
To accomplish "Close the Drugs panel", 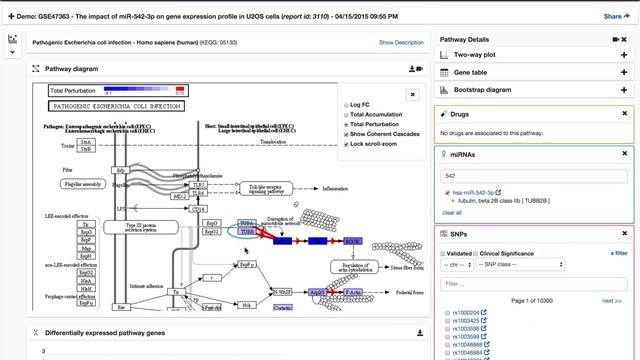I will 624,113.
